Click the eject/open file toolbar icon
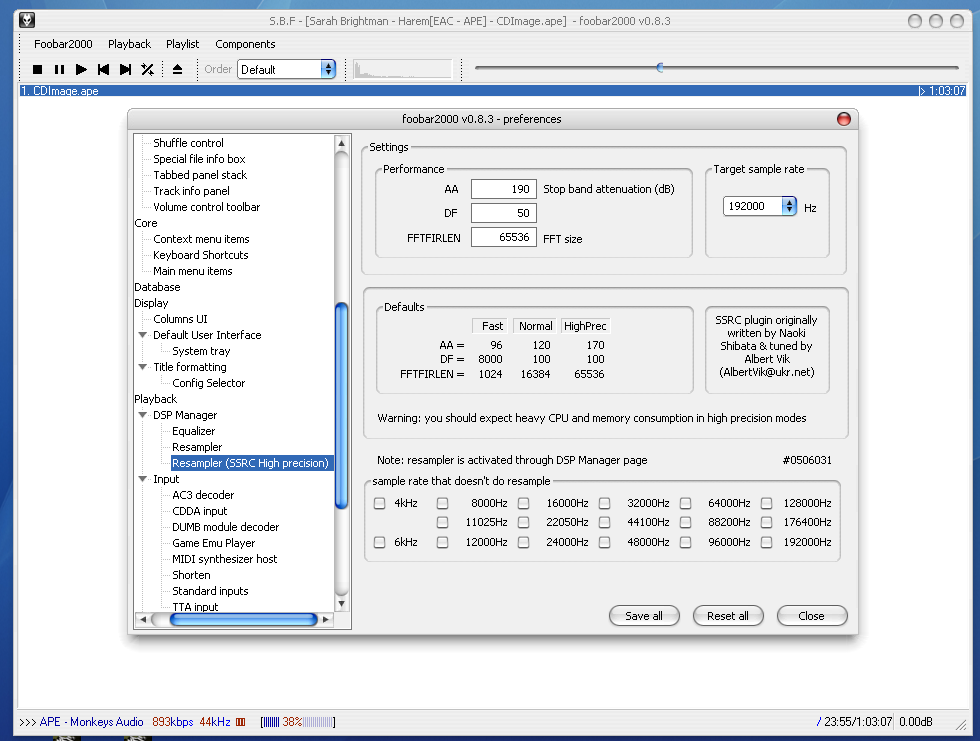Image resolution: width=980 pixels, height=741 pixels. [178, 69]
